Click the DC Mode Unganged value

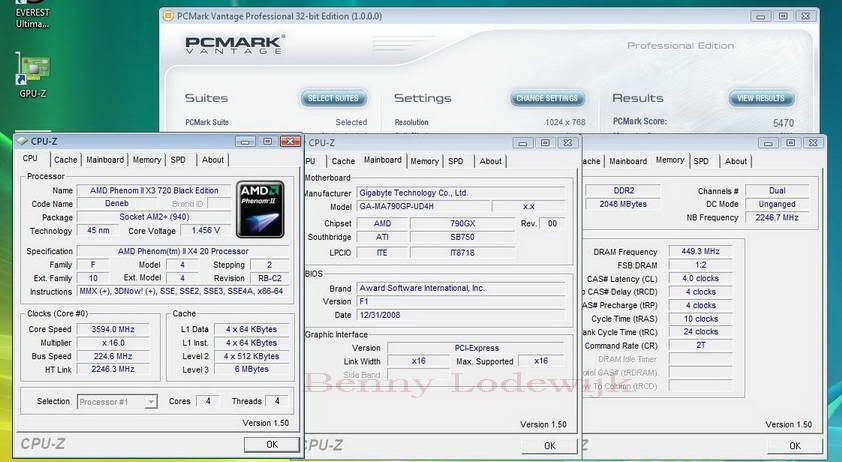coord(776,204)
